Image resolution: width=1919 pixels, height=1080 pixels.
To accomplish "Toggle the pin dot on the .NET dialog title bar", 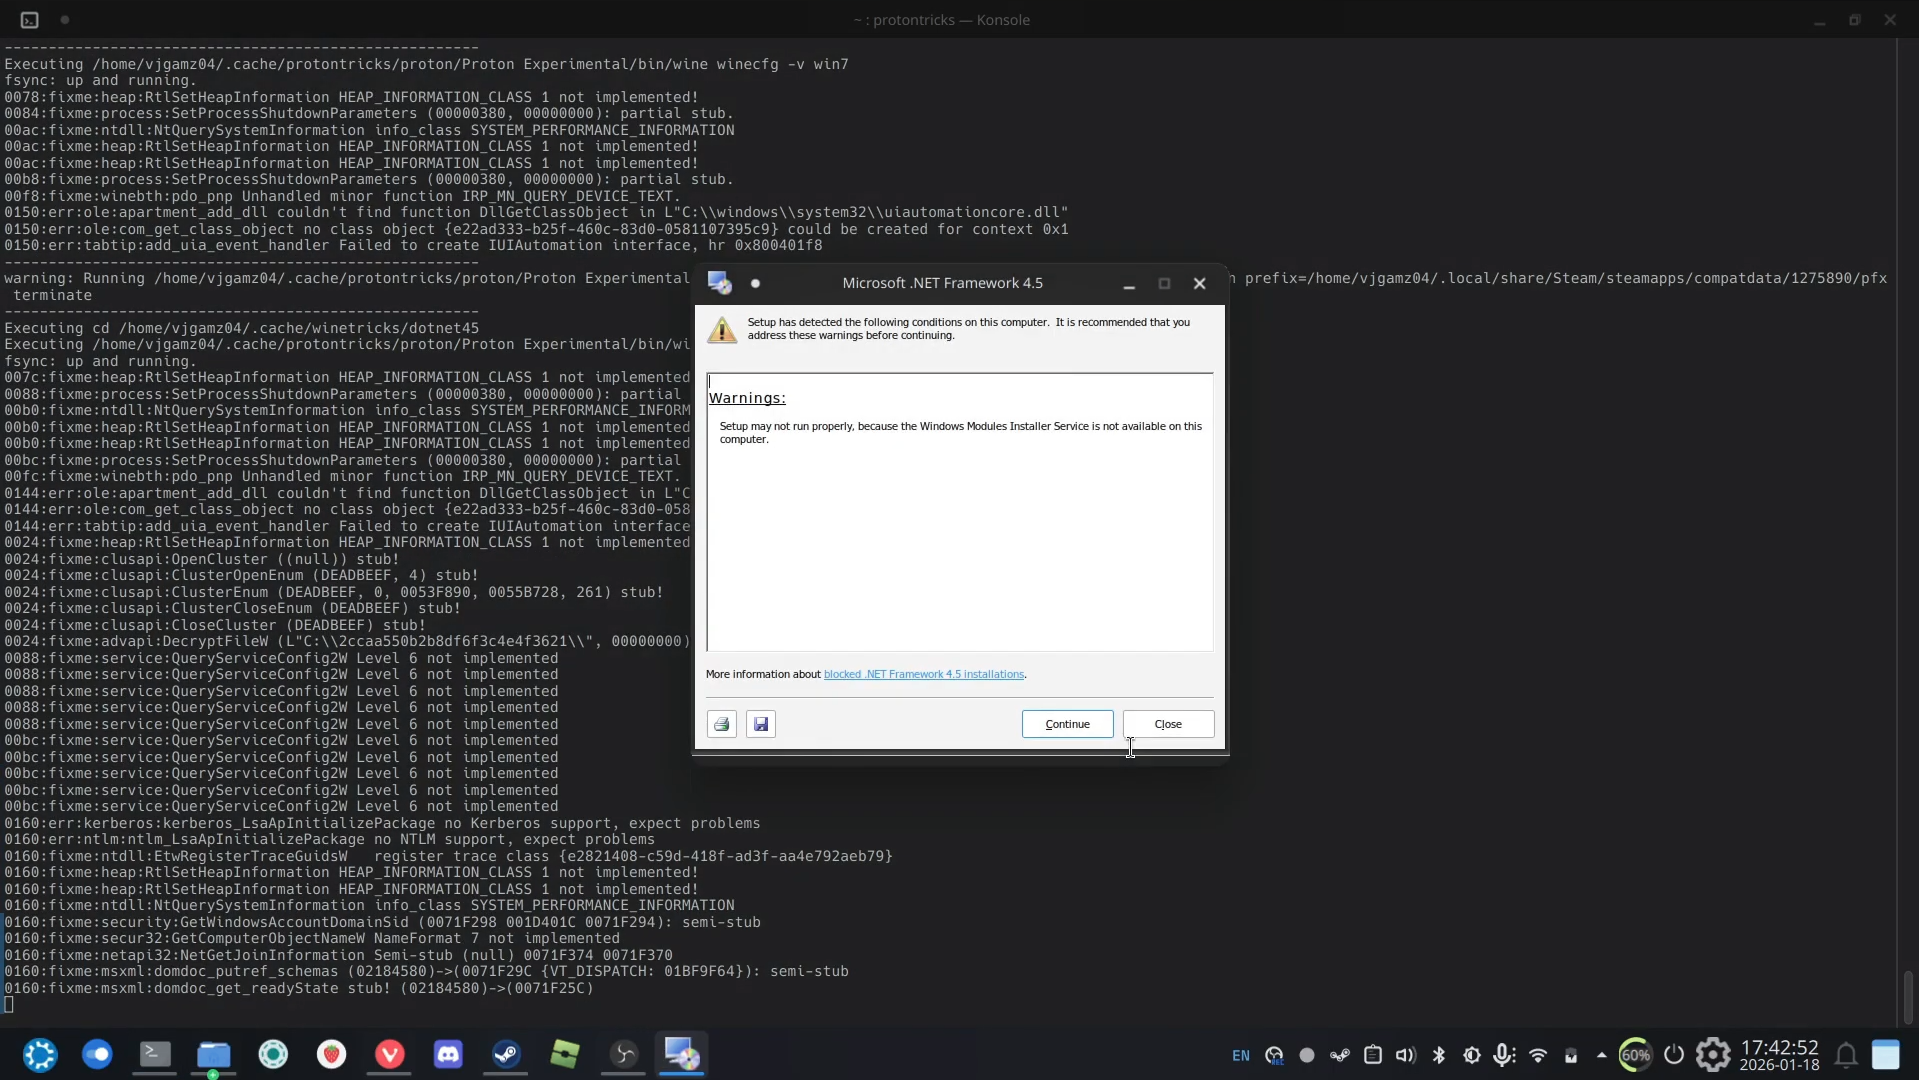I will [755, 284].
